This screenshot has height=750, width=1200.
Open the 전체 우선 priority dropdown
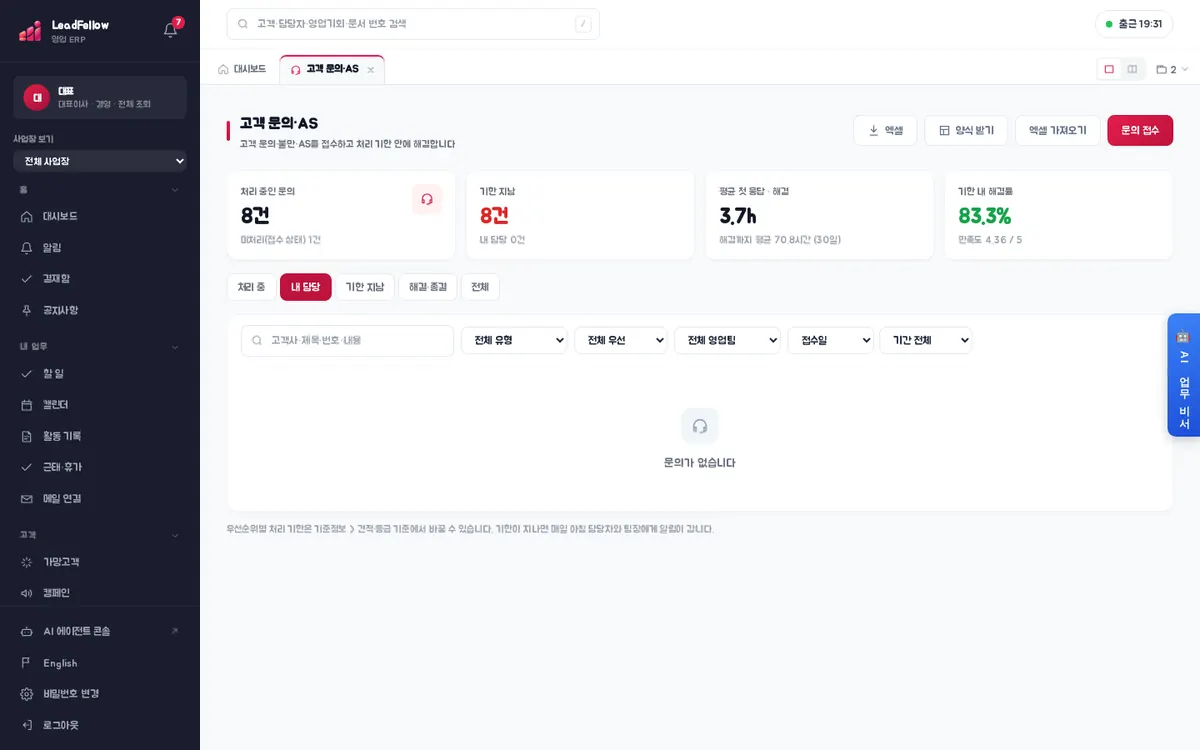coord(621,340)
